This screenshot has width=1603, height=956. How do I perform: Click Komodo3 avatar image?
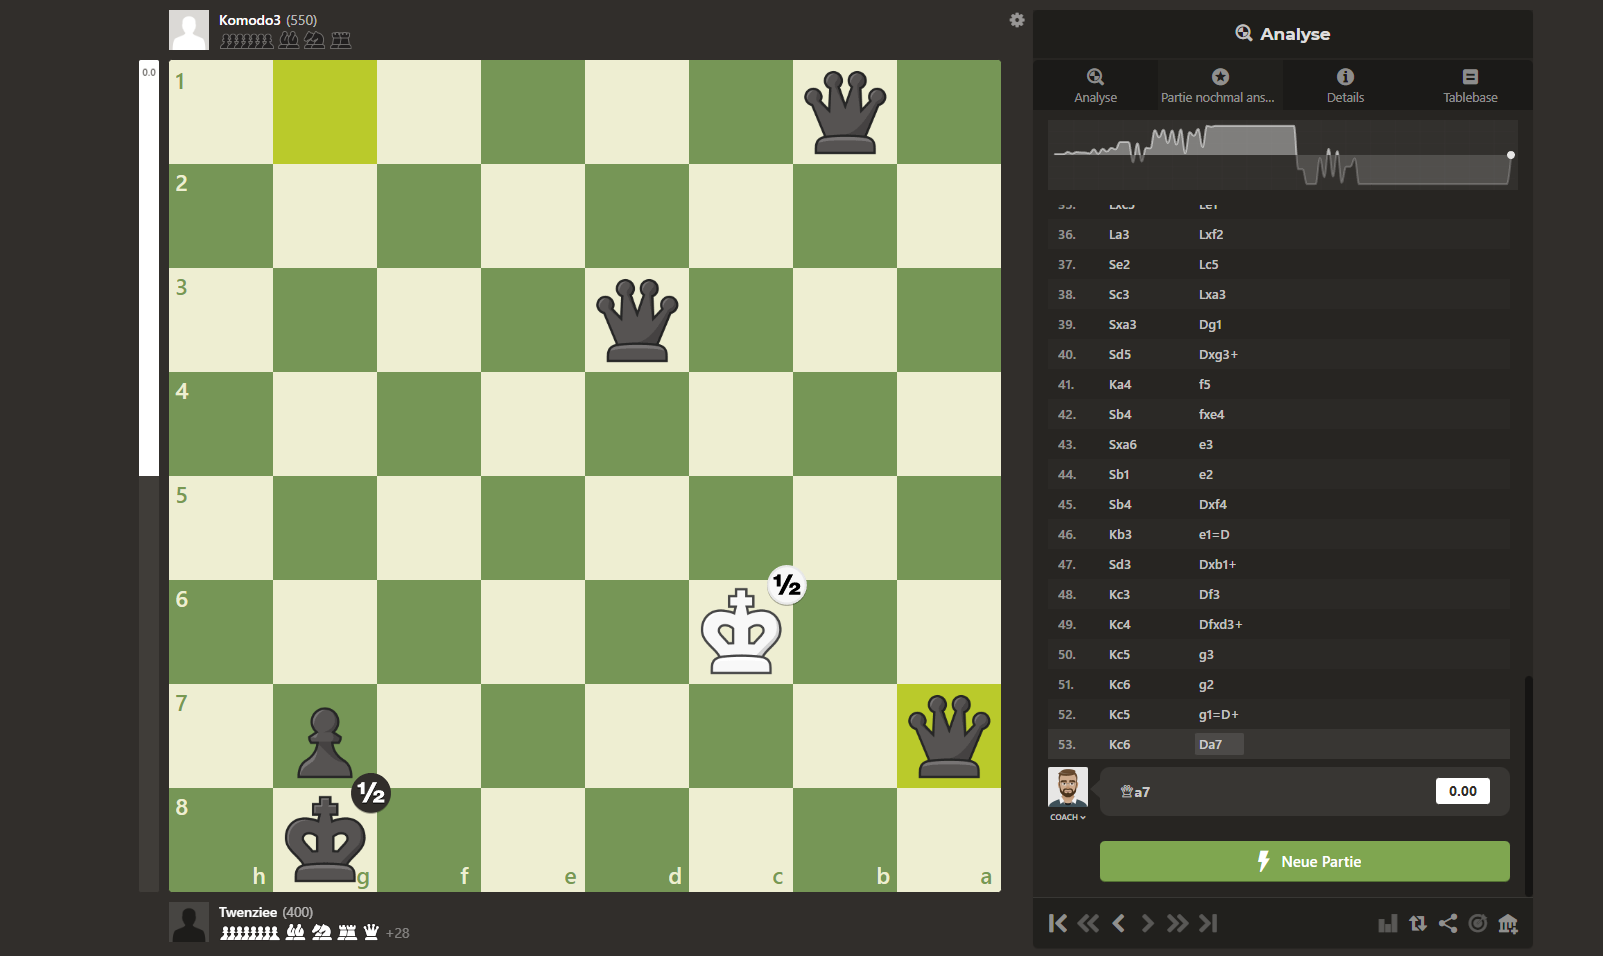tap(189, 30)
